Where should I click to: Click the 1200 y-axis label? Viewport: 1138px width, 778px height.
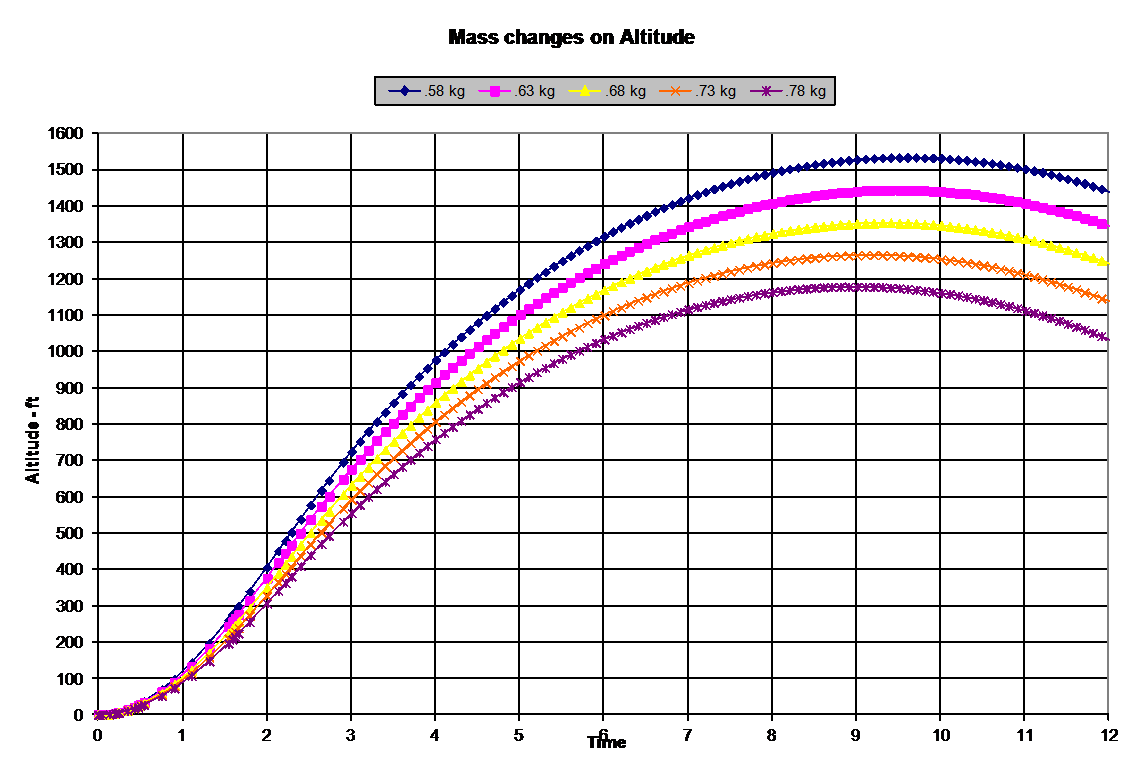pos(65,279)
